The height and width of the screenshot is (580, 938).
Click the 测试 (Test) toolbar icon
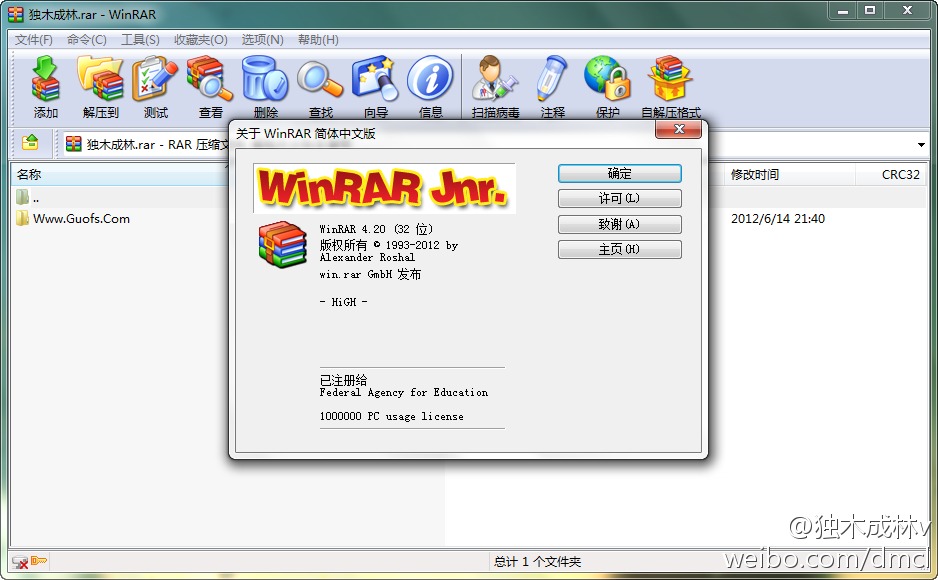(x=155, y=78)
